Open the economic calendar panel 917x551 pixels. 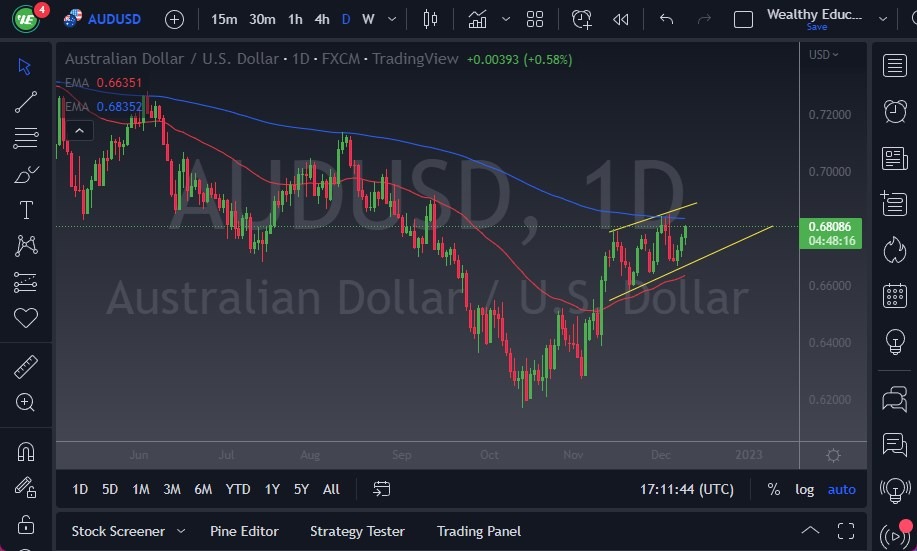coord(895,295)
